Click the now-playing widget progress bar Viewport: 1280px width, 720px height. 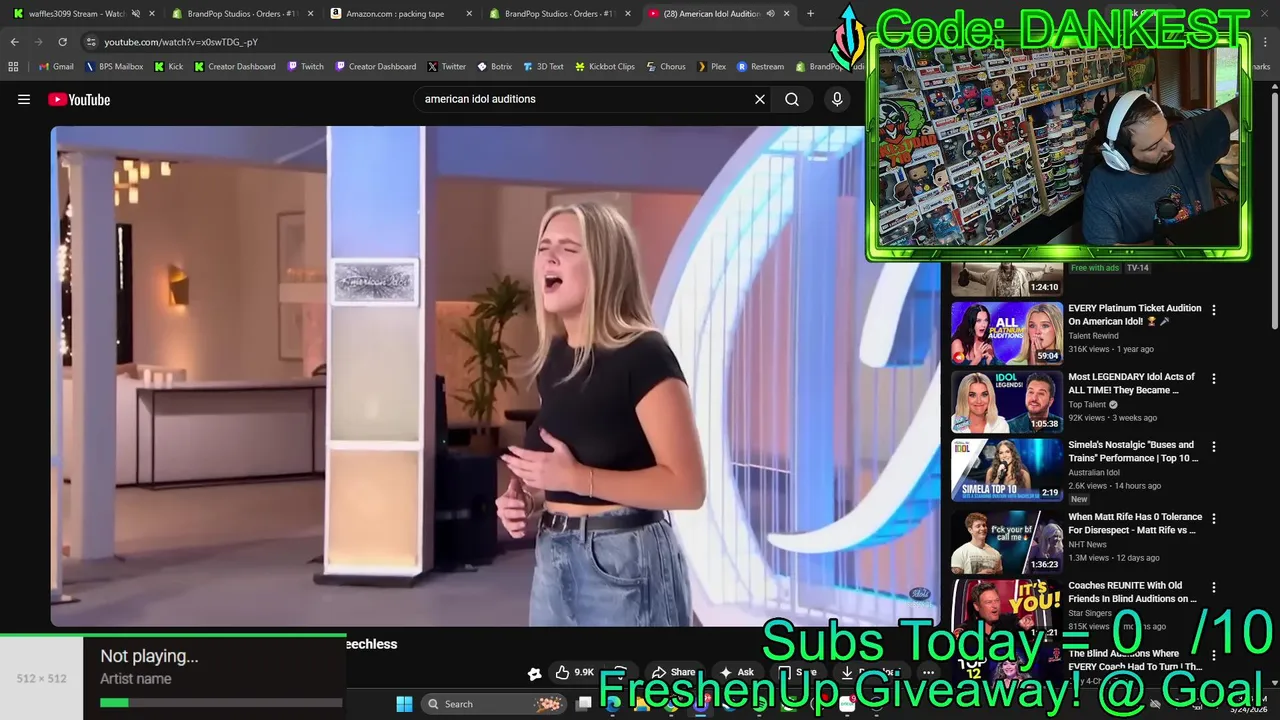(221, 703)
